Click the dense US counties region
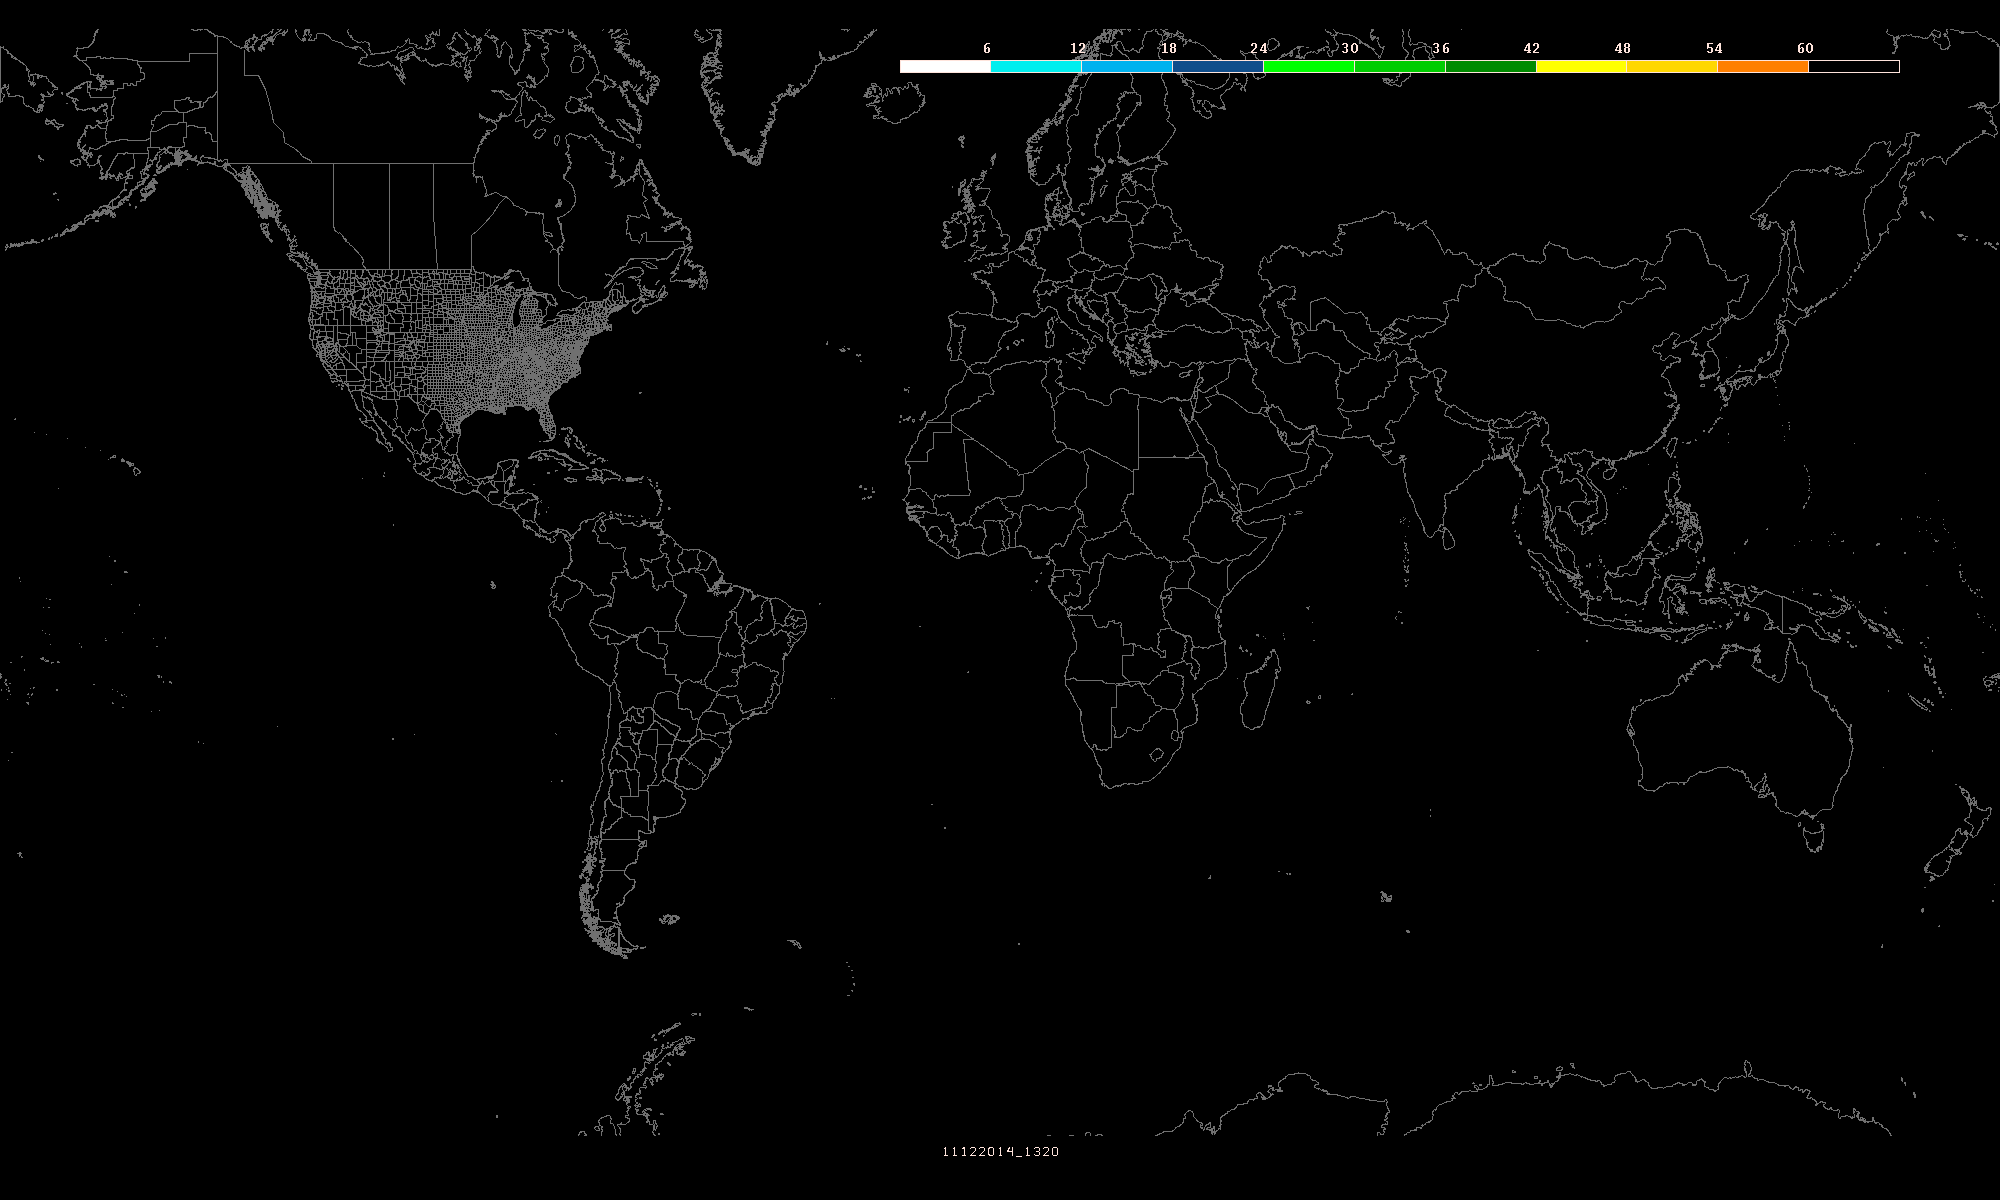The width and height of the screenshot is (2000, 1200). [500, 350]
